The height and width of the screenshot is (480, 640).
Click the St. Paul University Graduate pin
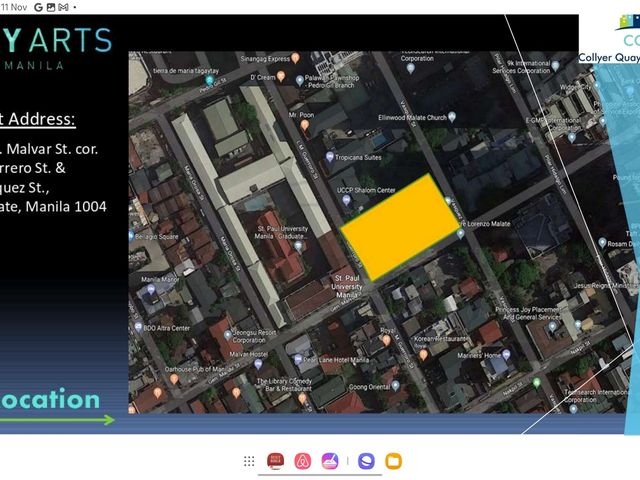tap(299, 246)
